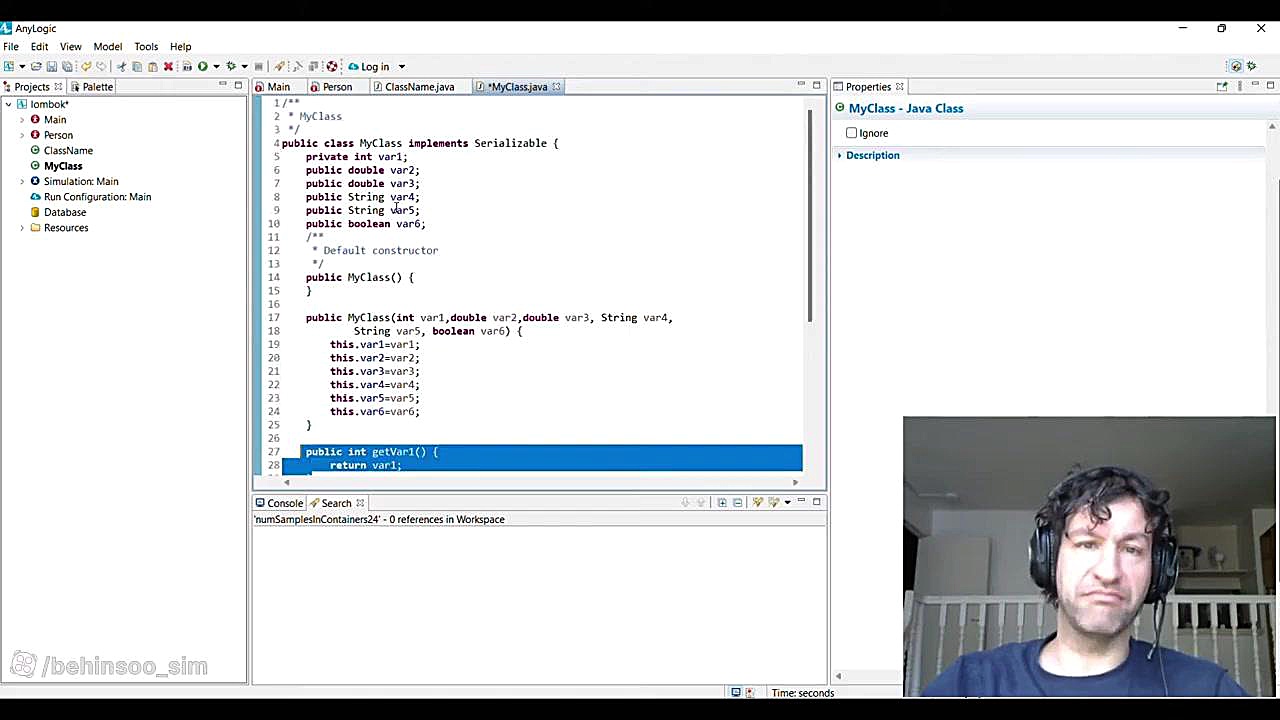Select ClassName in the Projects tree
The height and width of the screenshot is (720, 1280).
pos(68,151)
